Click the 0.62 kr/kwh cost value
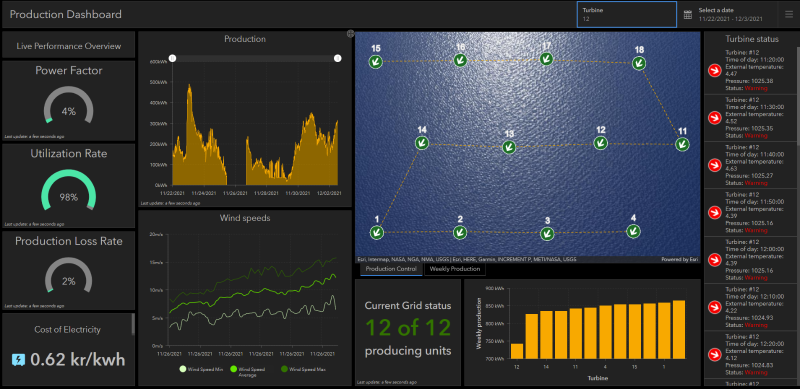 coord(78,360)
